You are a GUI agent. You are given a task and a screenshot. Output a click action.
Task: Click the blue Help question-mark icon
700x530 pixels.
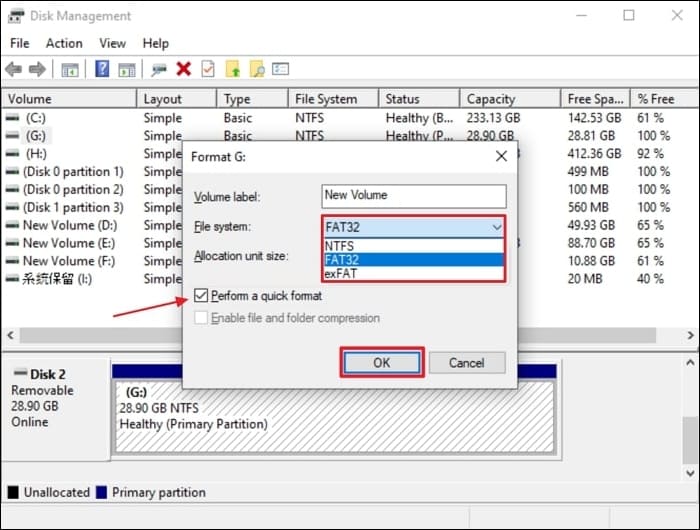point(102,69)
